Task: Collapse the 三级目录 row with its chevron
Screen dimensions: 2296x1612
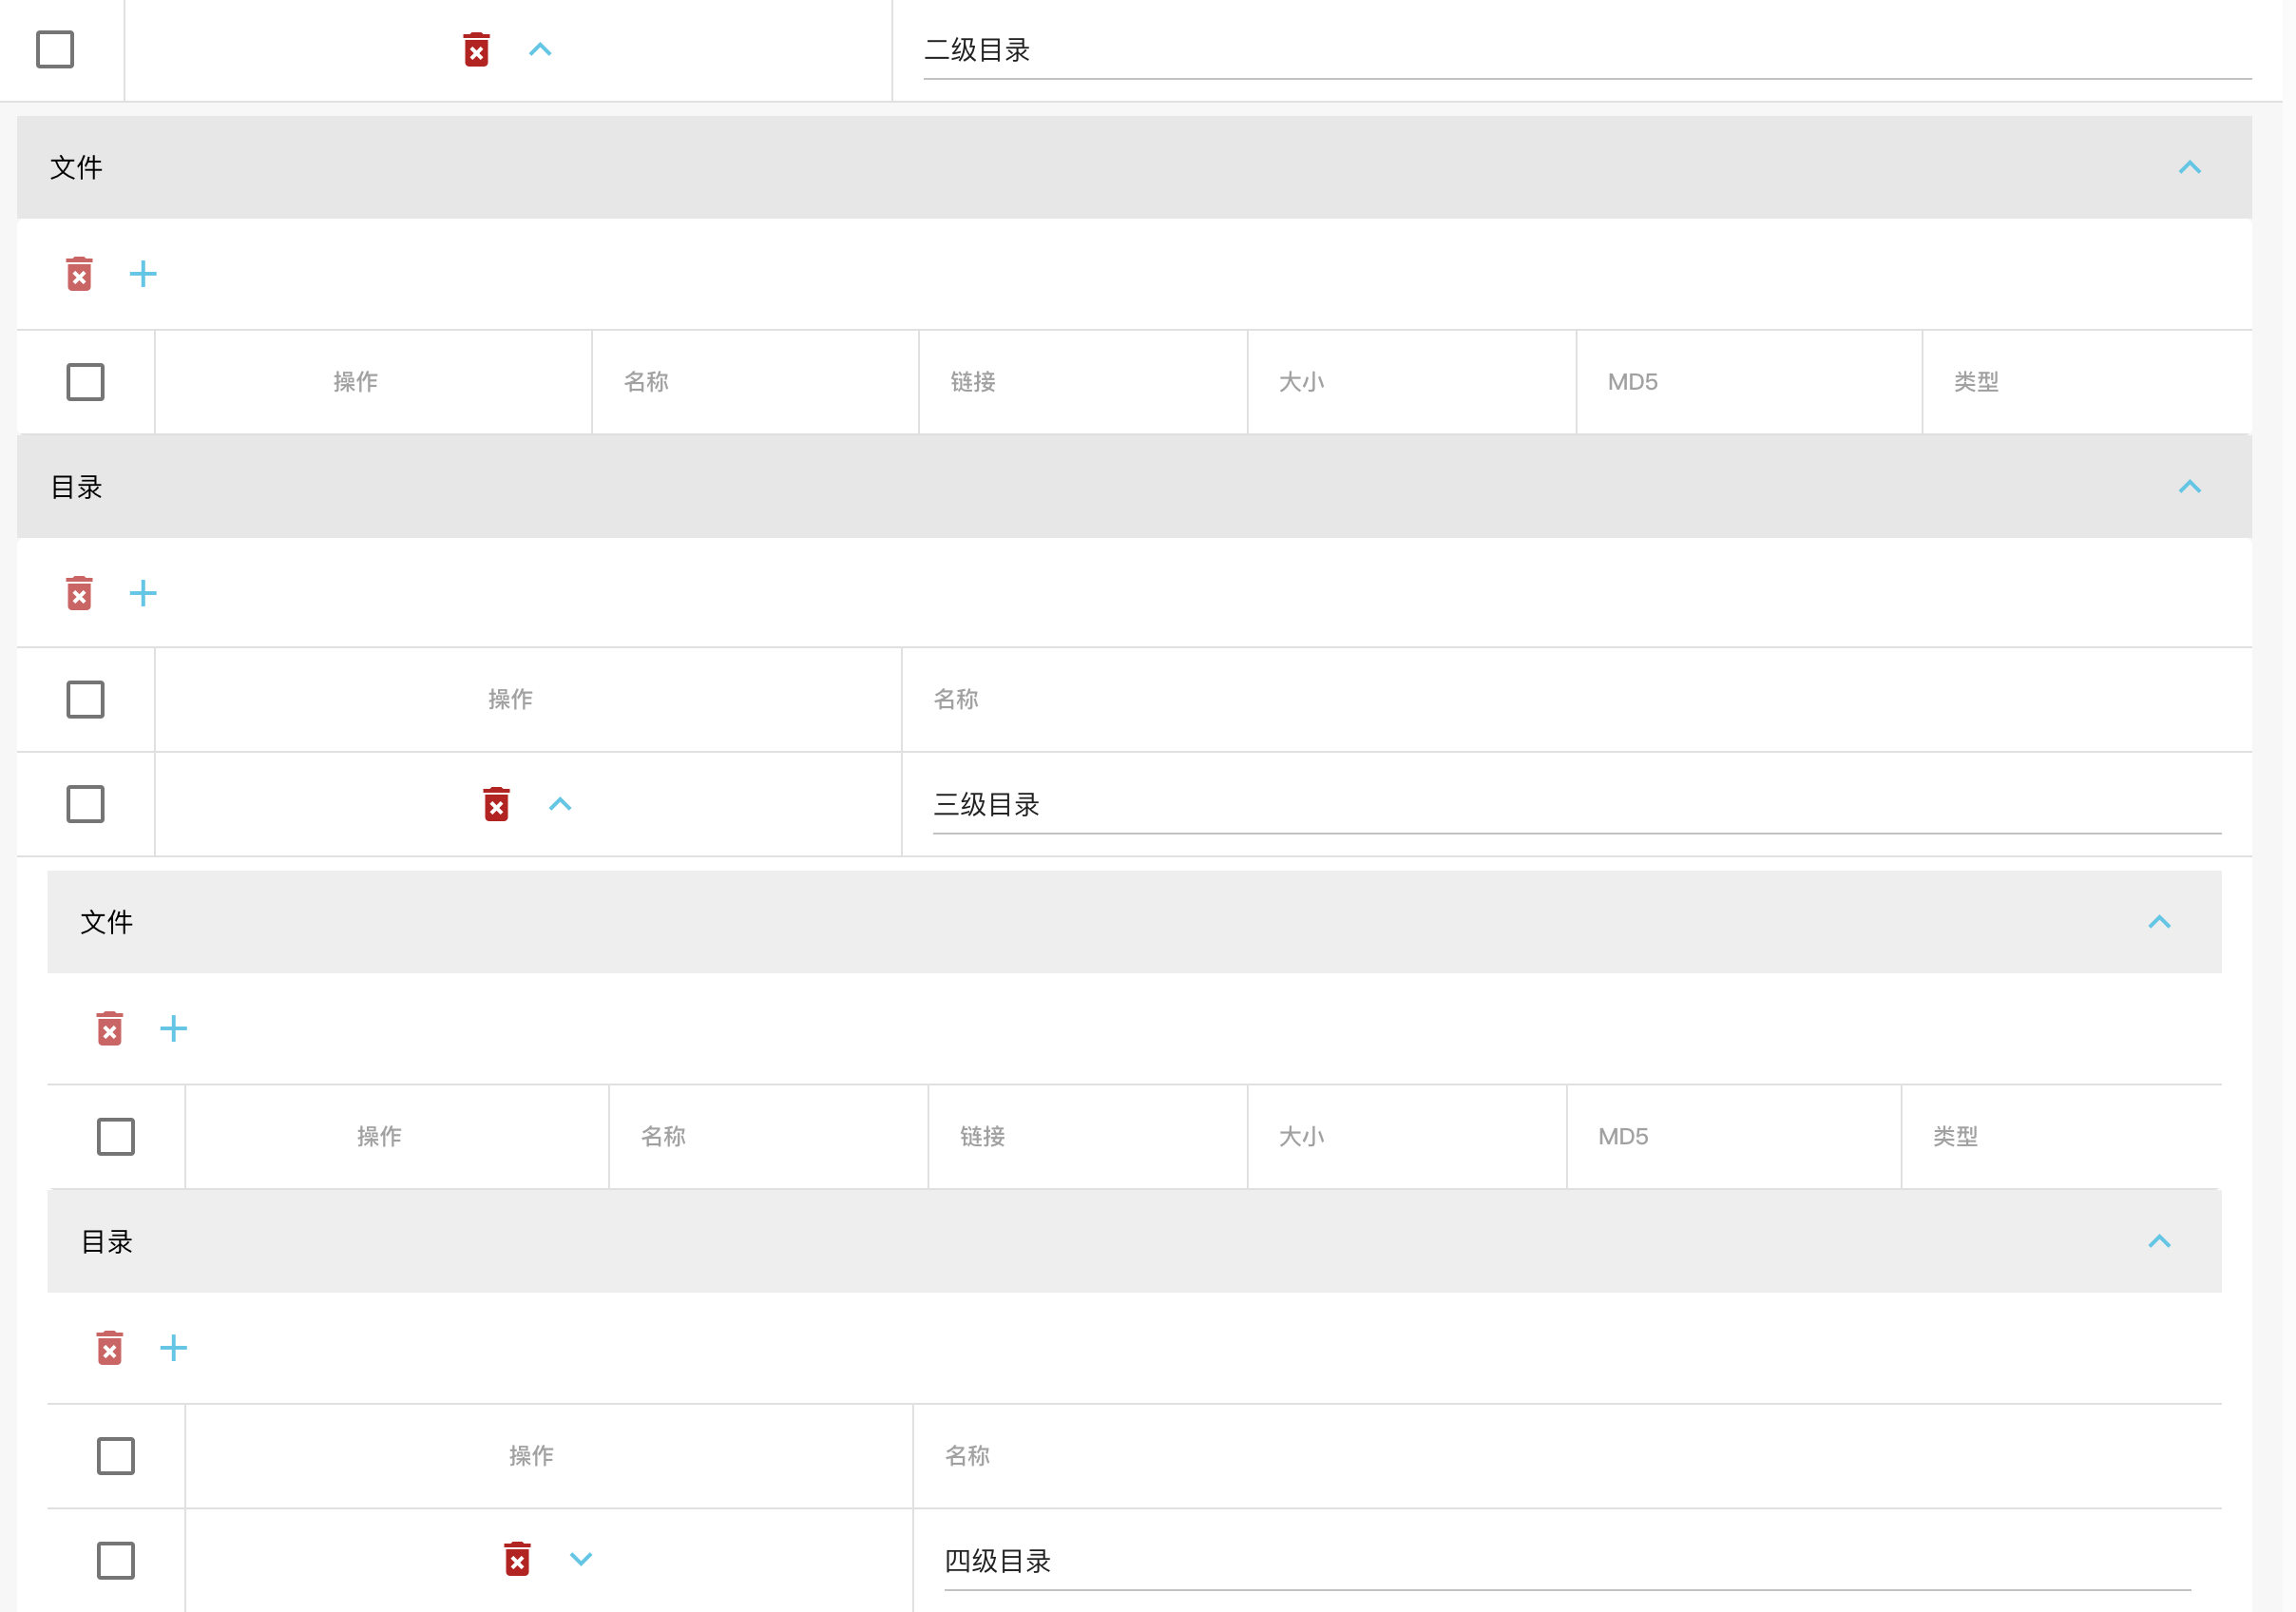Action: tap(560, 804)
